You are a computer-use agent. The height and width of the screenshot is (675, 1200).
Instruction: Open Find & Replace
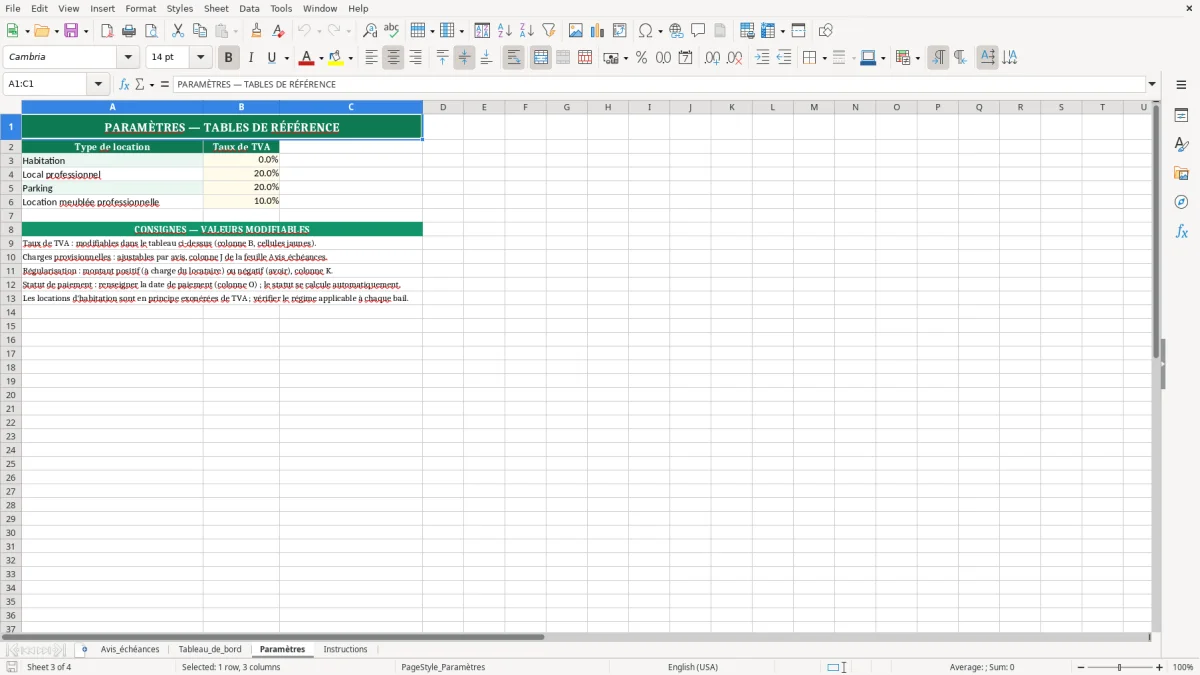tap(370, 31)
